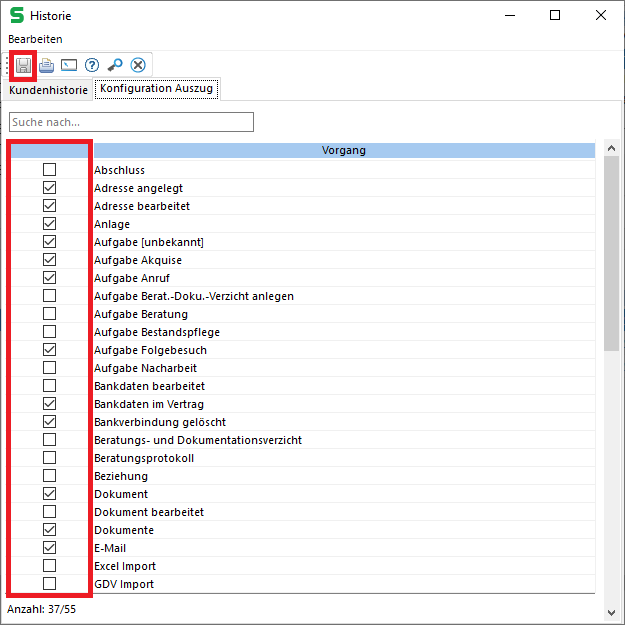Screen dimensions: 625x625
Task: Uncheck the Adresse angelegt checkbox
Action: click(x=50, y=188)
